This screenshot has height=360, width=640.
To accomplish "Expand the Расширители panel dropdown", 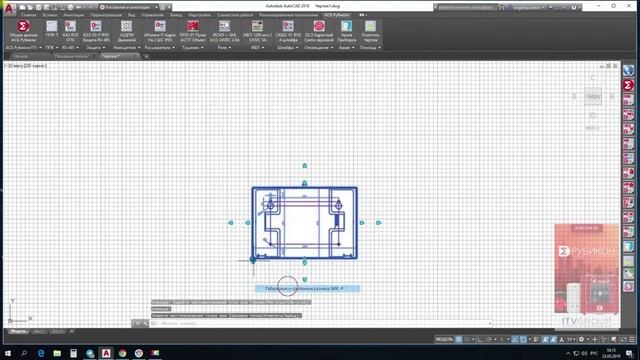I will click(160, 48).
